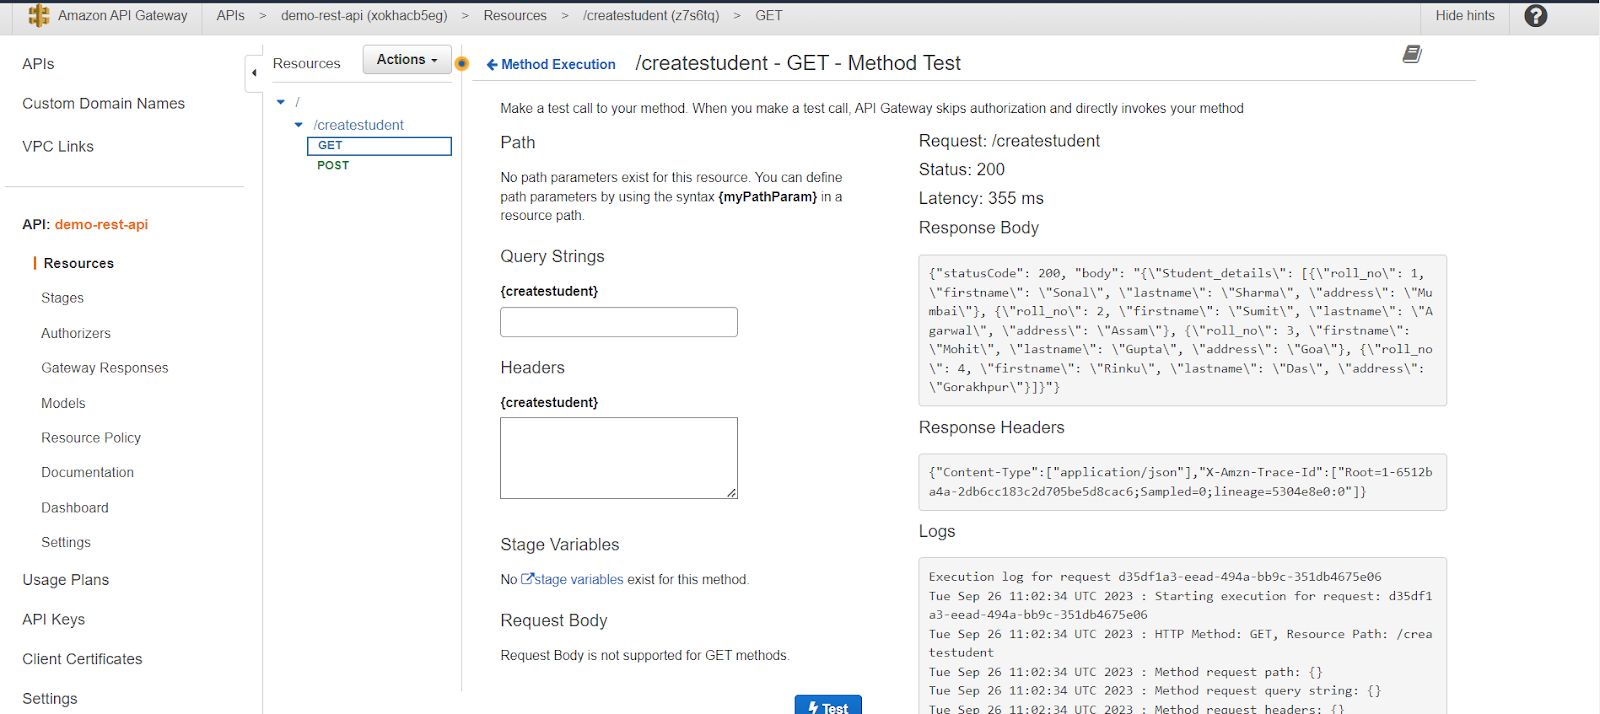Open Models section
1600x714 pixels.
pos(63,403)
